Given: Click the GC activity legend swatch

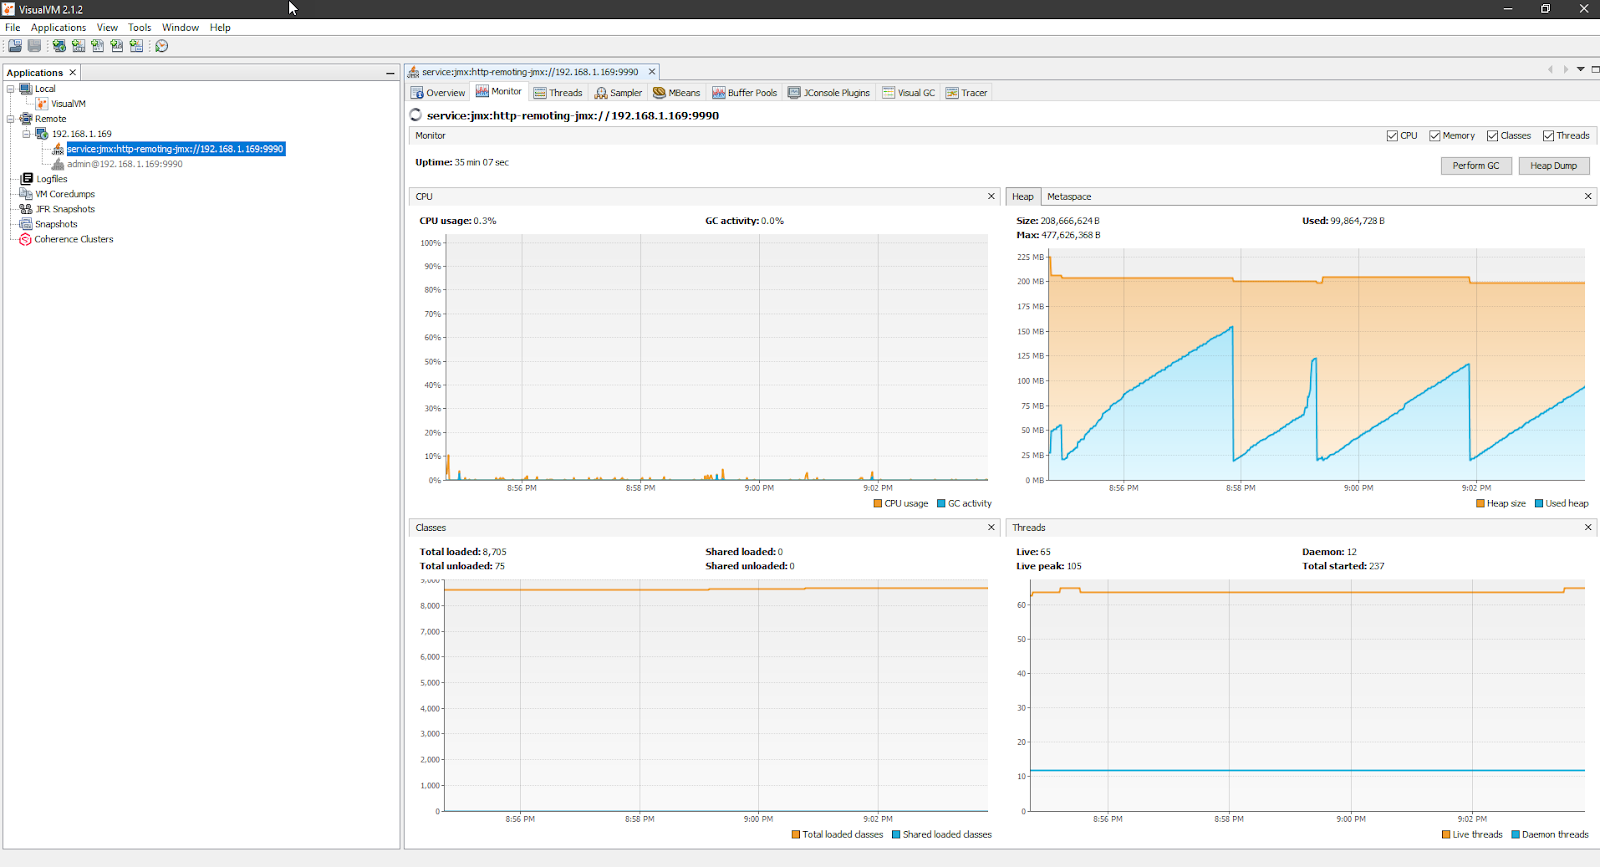Looking at the screenshot, I should pyautogui.click(x=941, y=503).
